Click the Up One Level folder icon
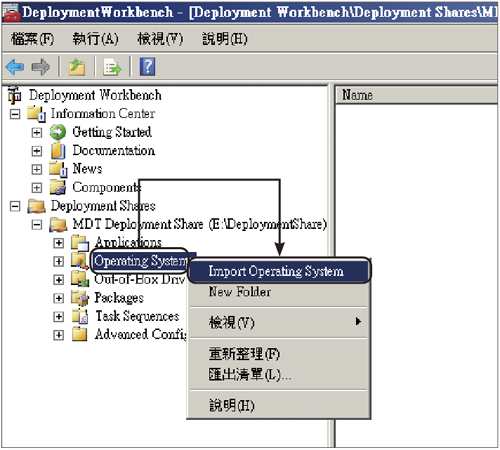Image resolution: width=500 pixels, height=450 pixels. (x=77, y=67)
